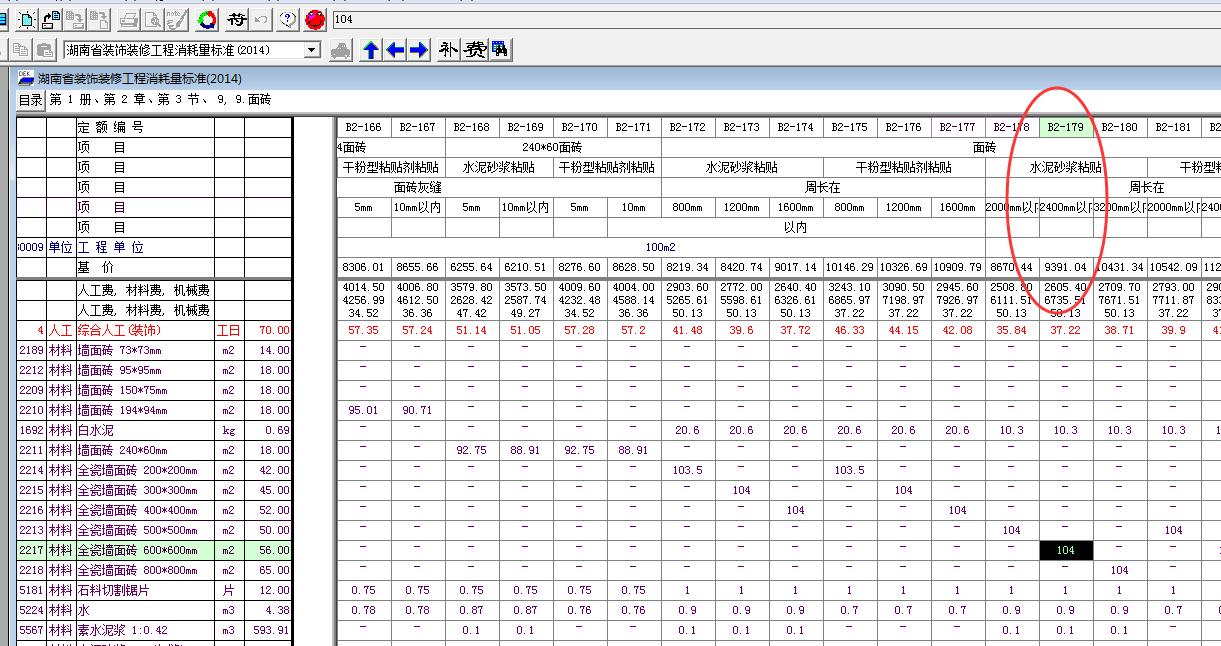The width and height of the screenshot is (1221, 646).
Task: Click the input field showing 104
Action: pyautogui.click(x=775, y=19)
